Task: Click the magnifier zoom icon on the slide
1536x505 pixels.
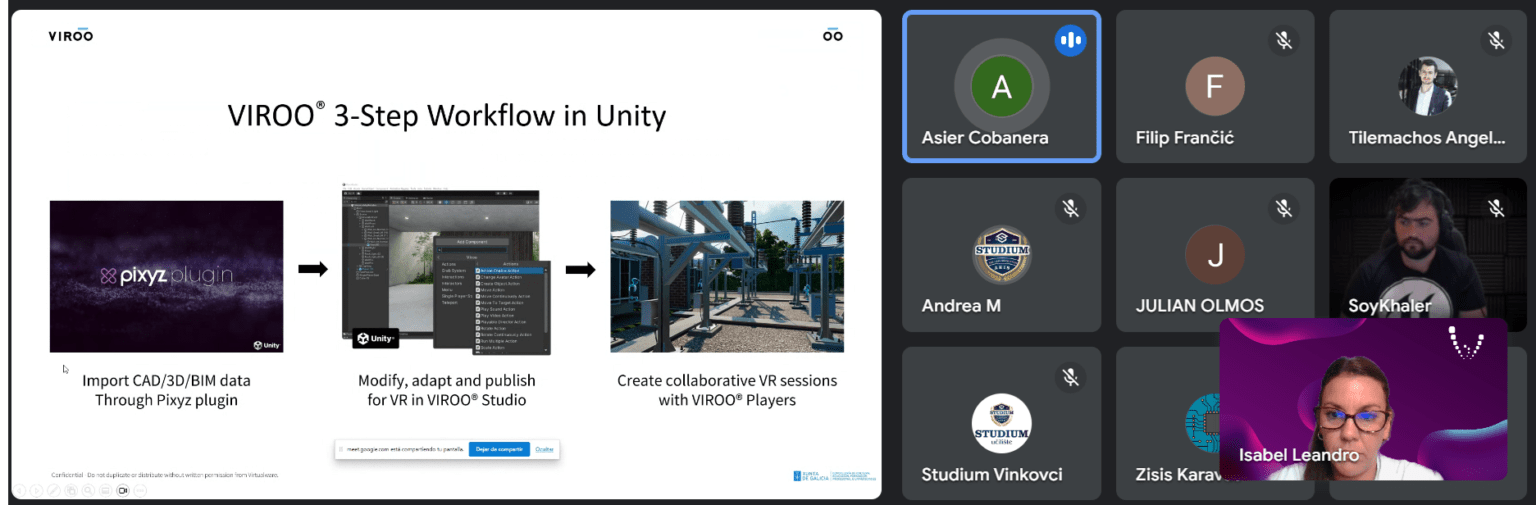Action: (88, 491)
